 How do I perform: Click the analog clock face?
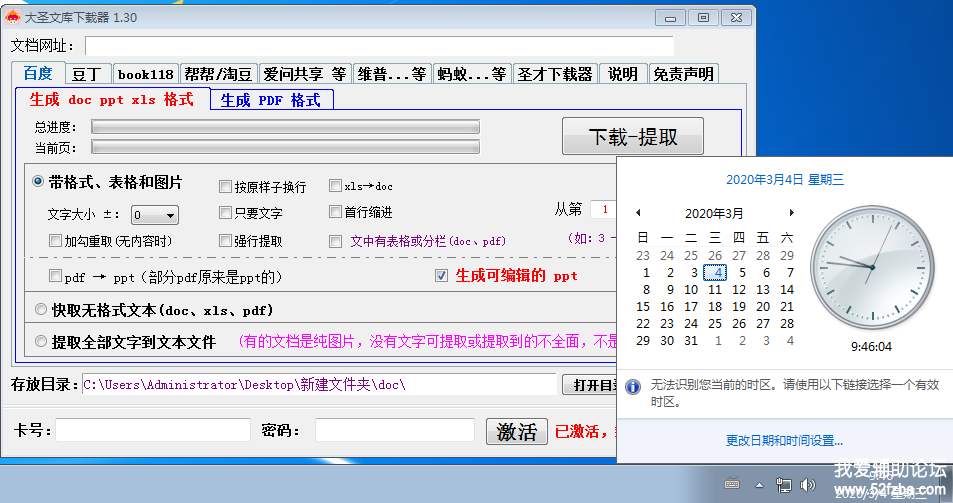[x=872, y=267]
